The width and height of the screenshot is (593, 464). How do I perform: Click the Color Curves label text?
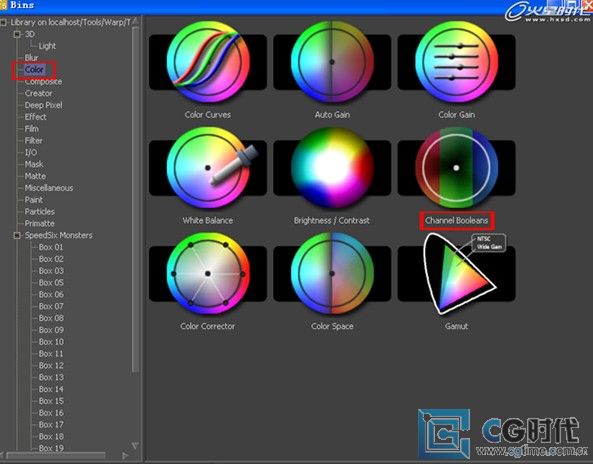[x=208, y=115]
